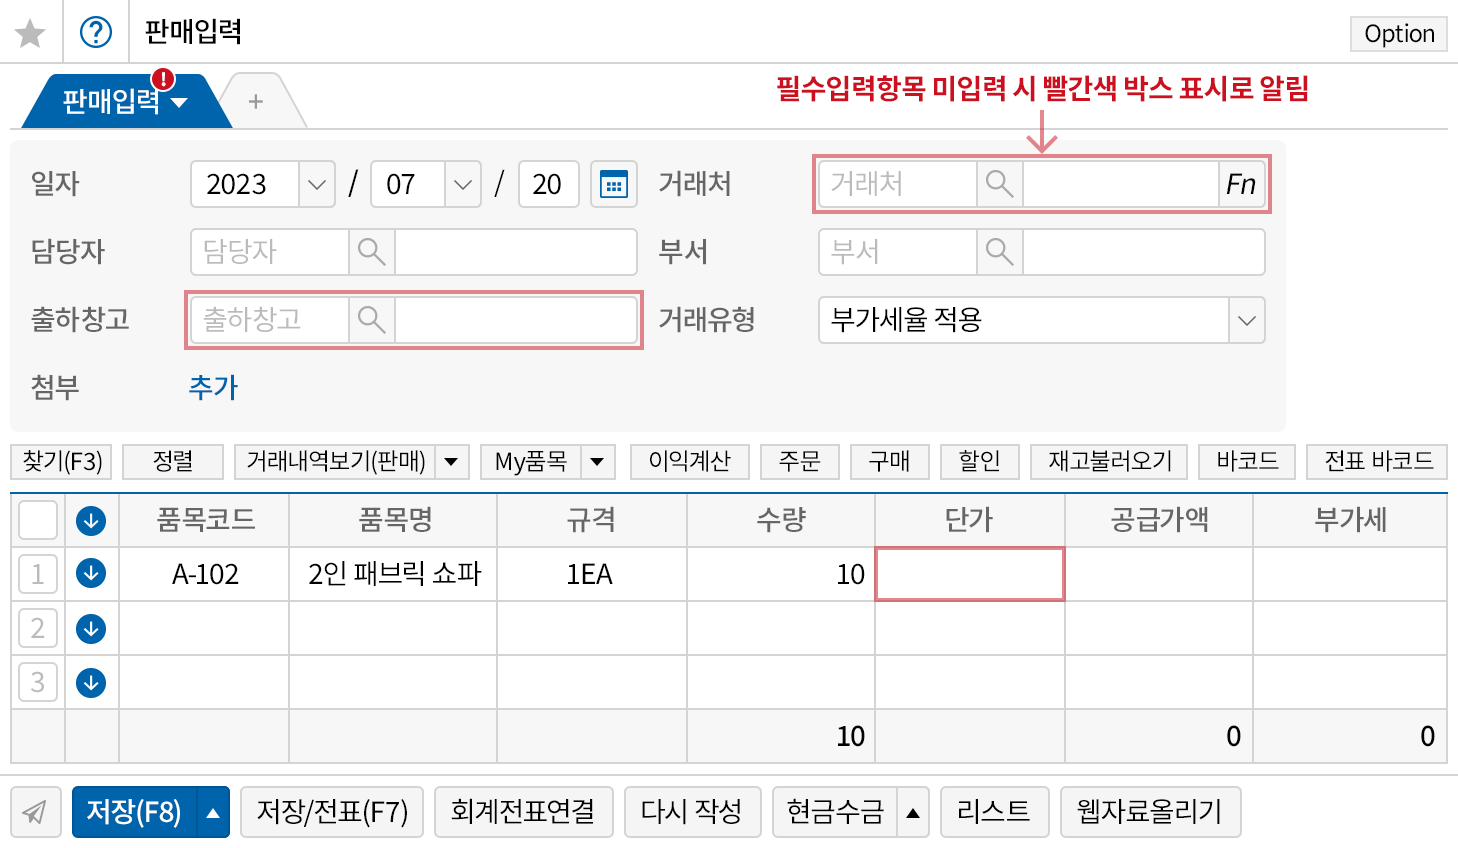Open the 거래유형 부가세율 적용 dropdown
Viewport: 1458px width, 848px height.
click(1246, 320)
